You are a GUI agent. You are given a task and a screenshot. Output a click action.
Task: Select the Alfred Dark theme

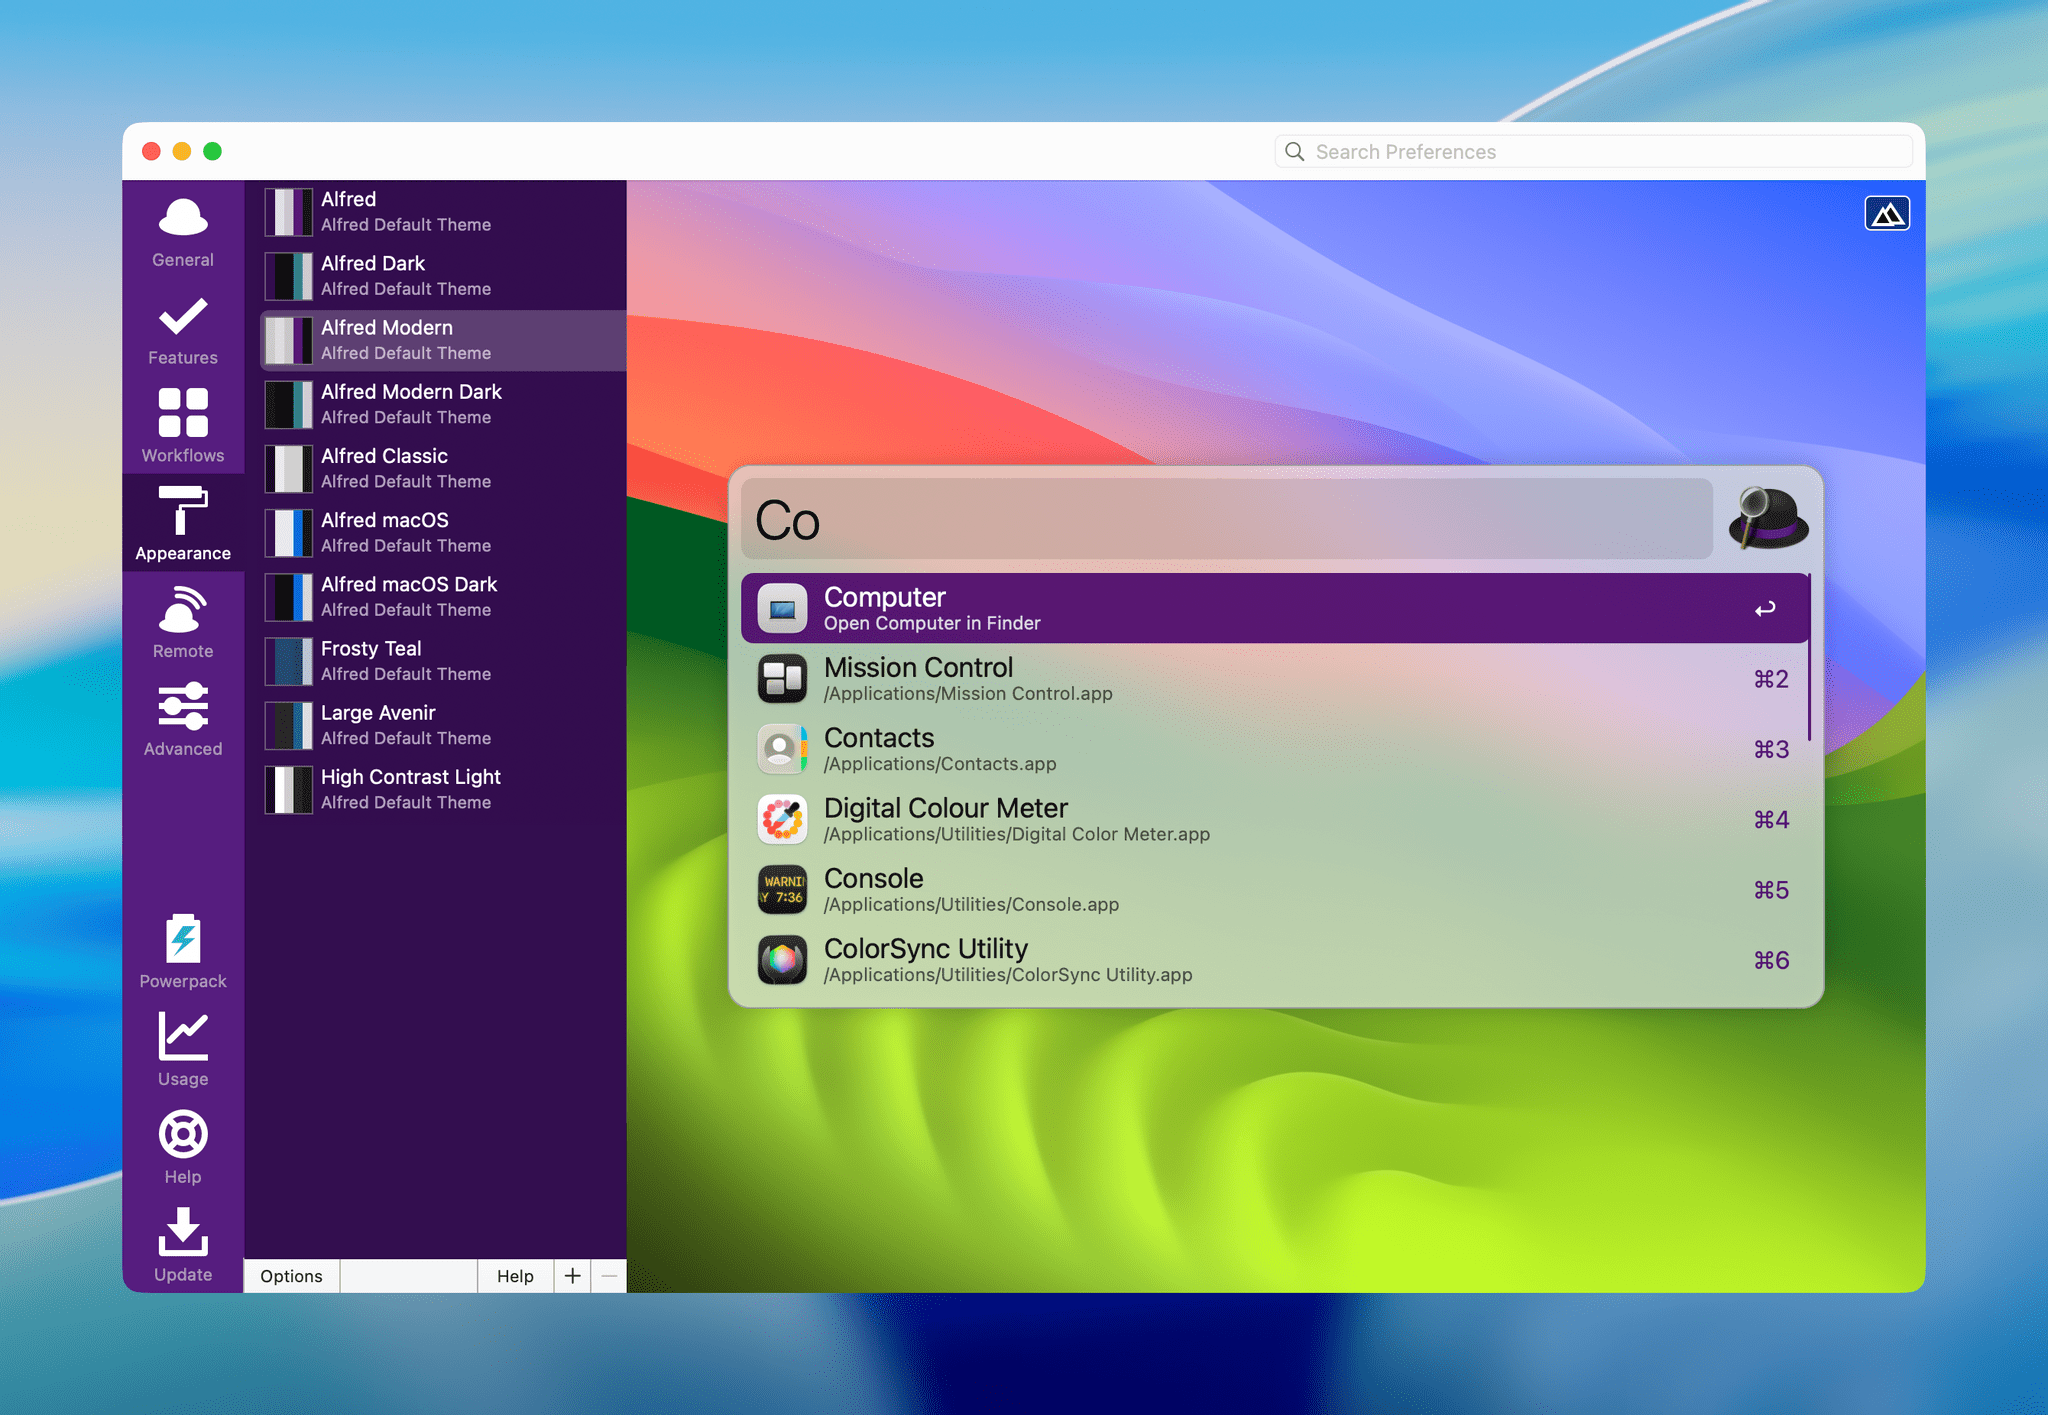[440, 275]
